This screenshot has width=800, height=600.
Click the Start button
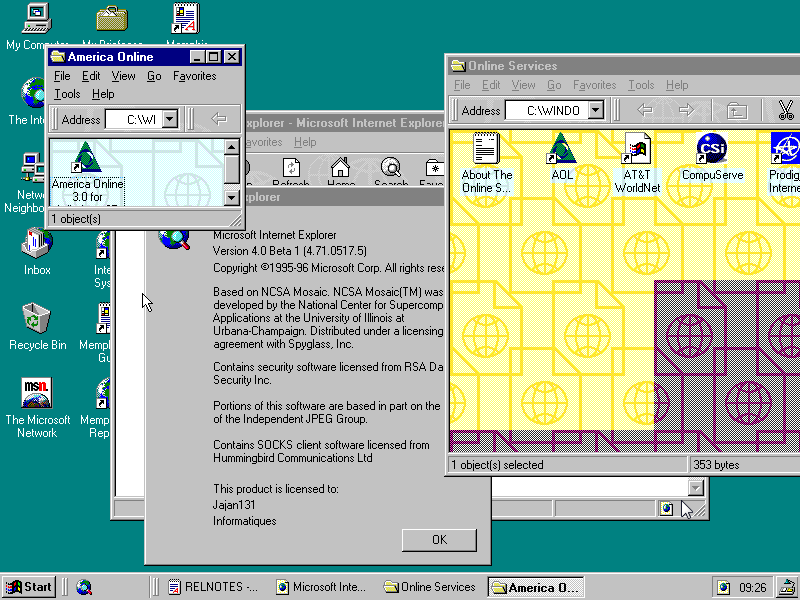click(30, 587)
